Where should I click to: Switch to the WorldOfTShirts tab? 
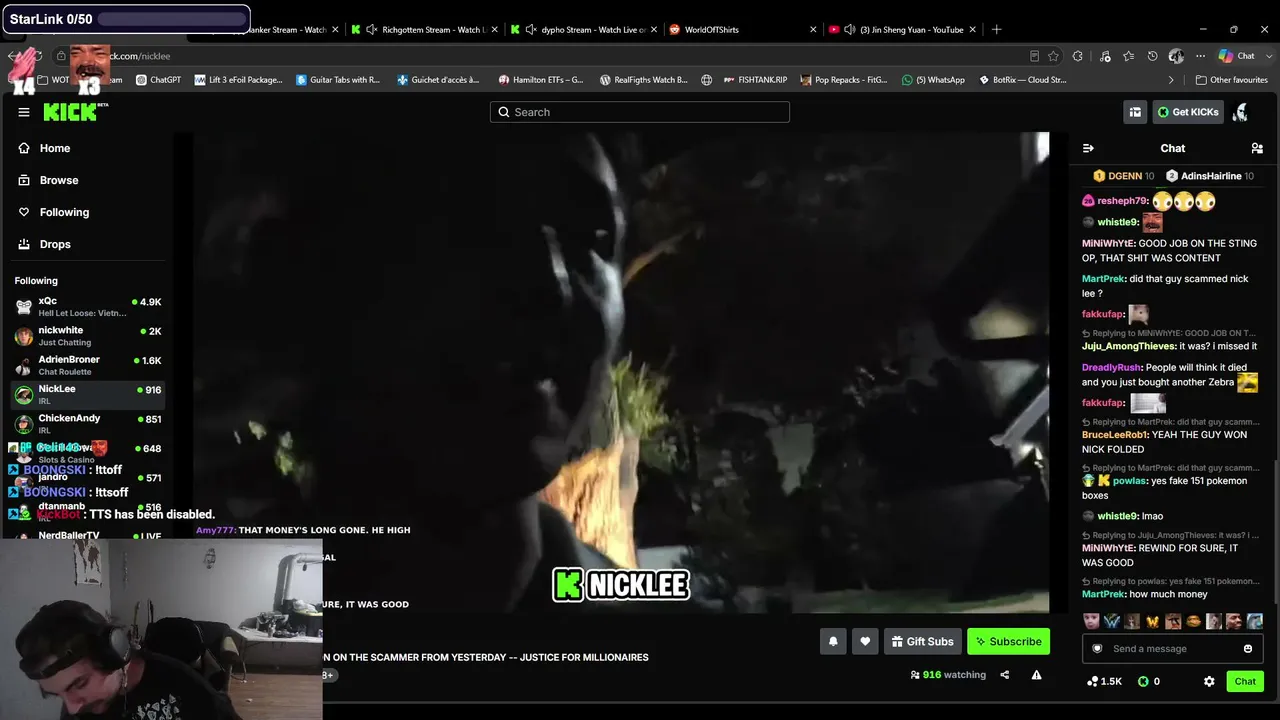click(740, 30)
